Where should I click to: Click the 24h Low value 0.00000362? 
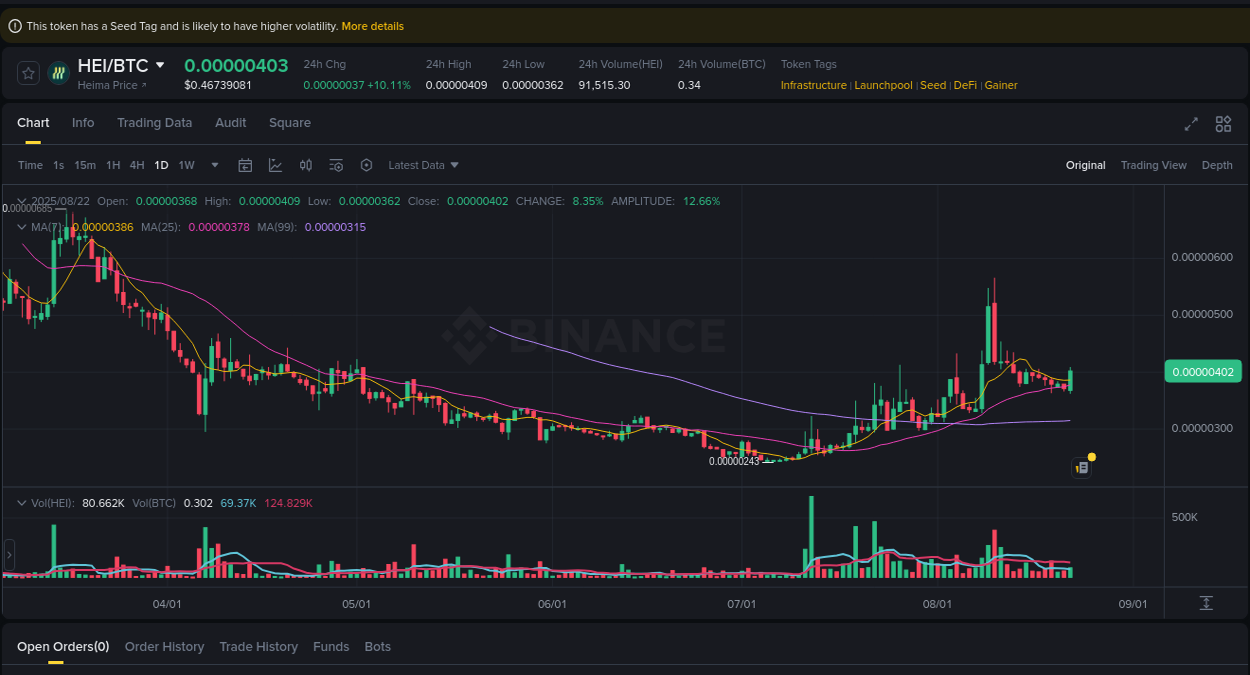533,85
